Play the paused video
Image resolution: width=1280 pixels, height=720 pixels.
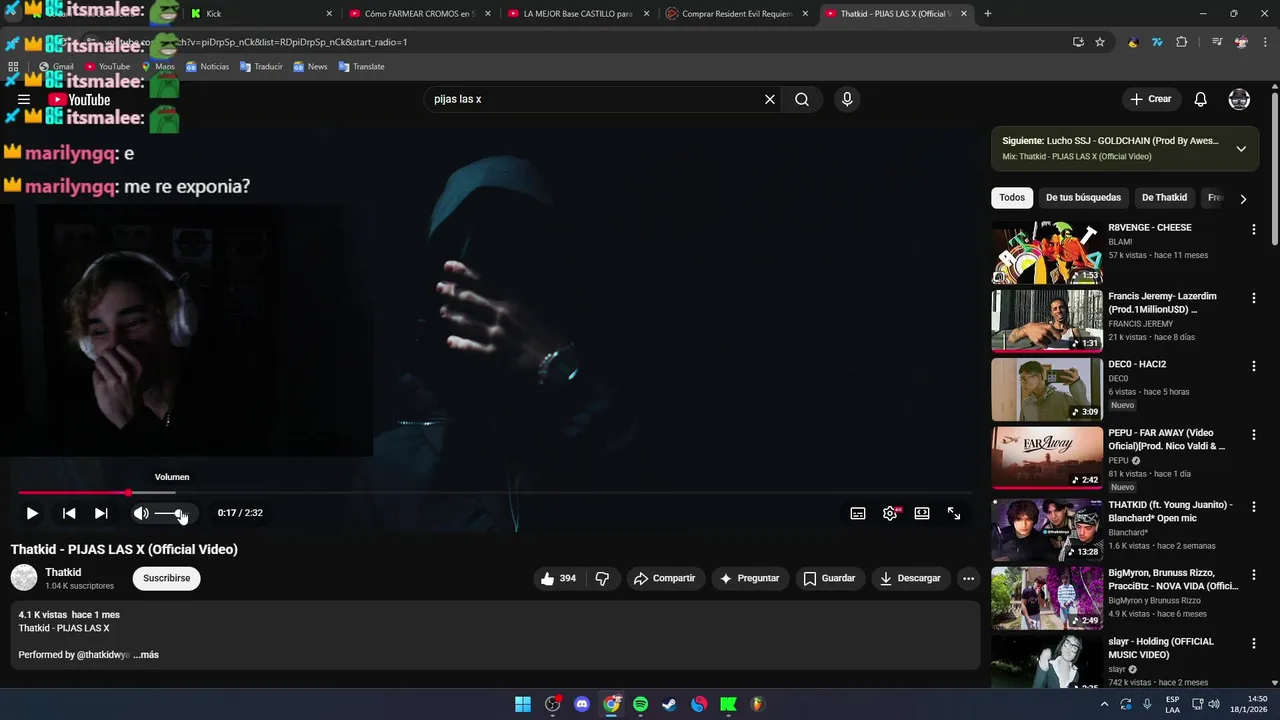pyautogui.click(x=32, y=513)
